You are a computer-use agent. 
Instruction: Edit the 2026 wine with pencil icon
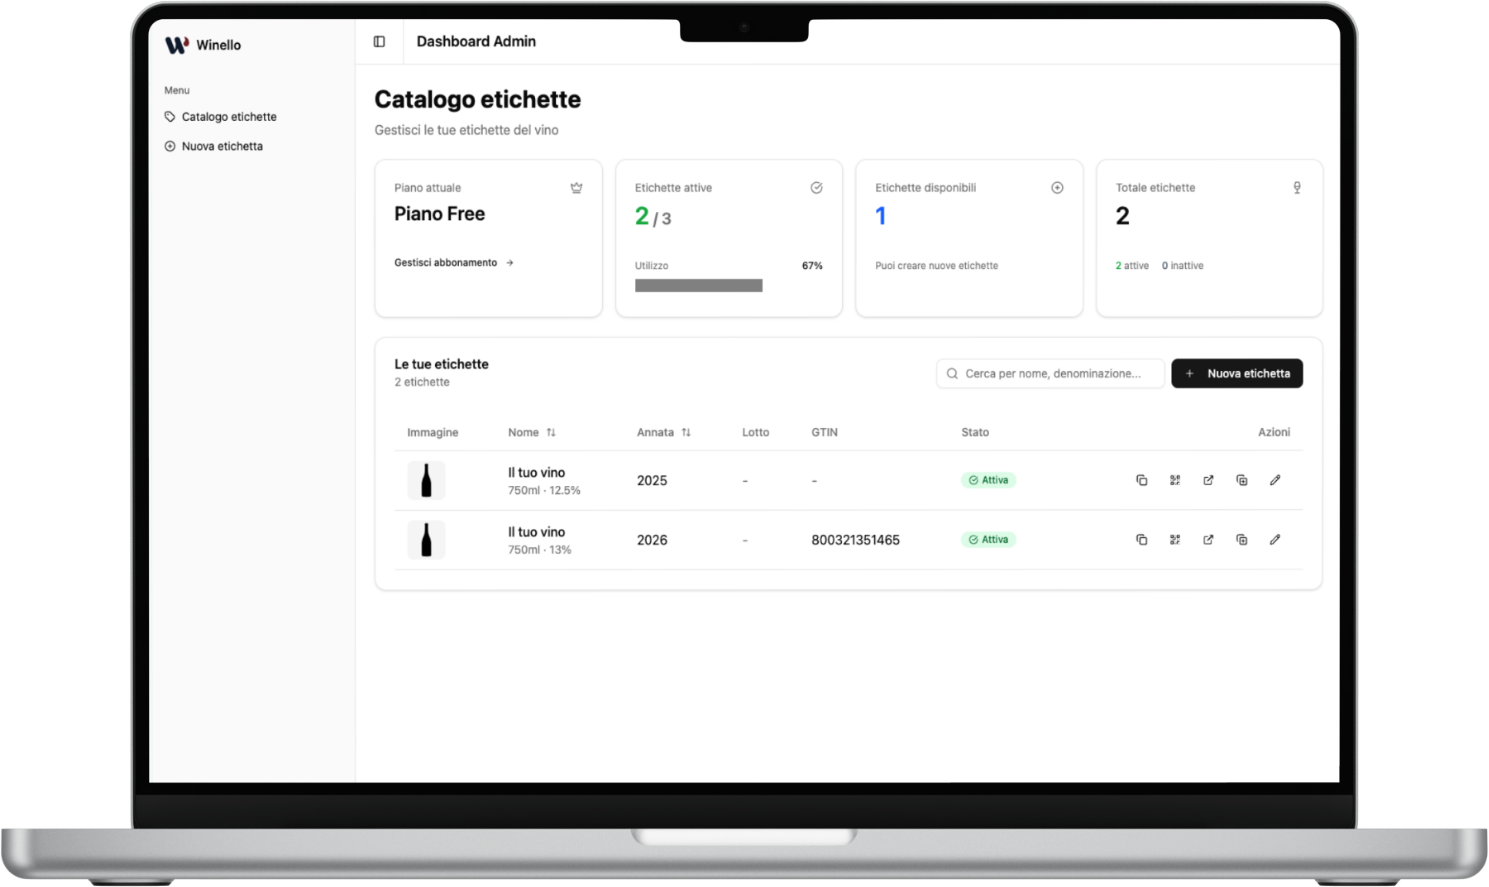pos(1275,540)
